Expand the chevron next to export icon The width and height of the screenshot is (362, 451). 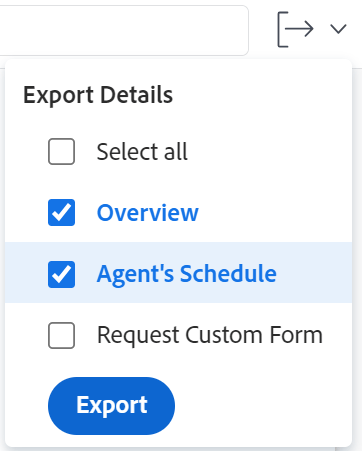[338, 29]
